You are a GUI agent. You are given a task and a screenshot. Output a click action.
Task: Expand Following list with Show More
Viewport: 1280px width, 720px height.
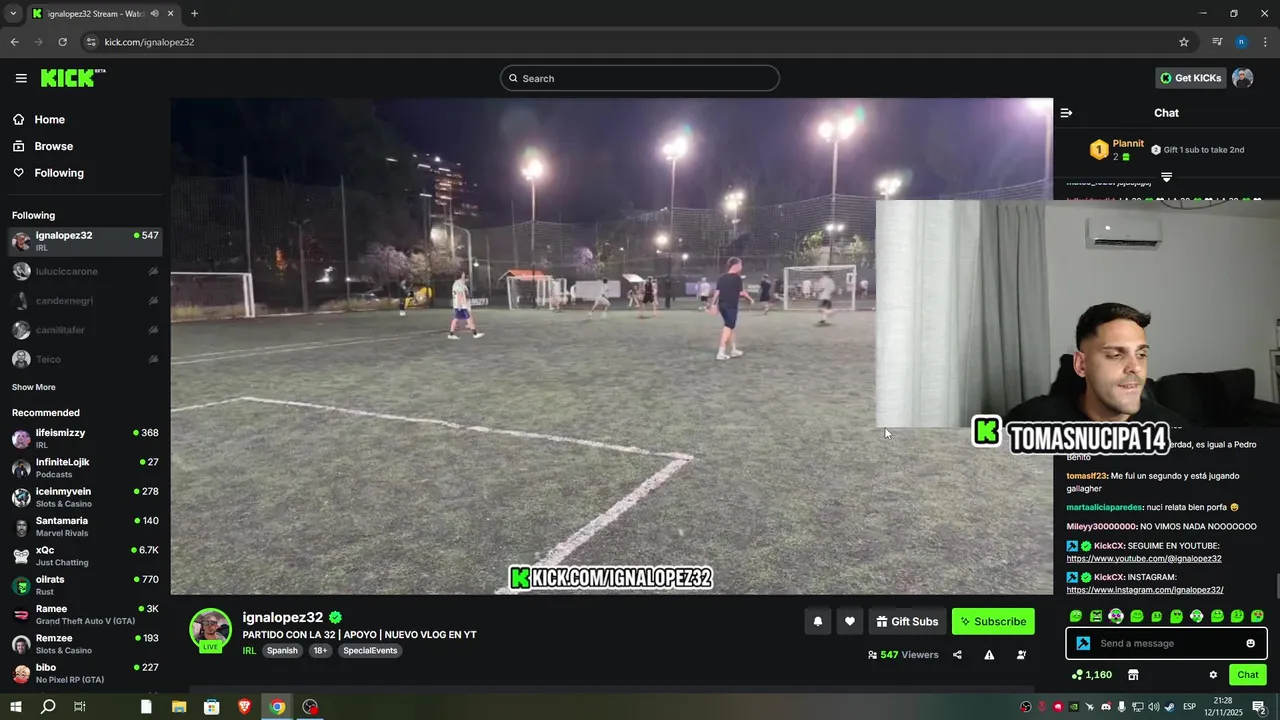pos(34,387)
